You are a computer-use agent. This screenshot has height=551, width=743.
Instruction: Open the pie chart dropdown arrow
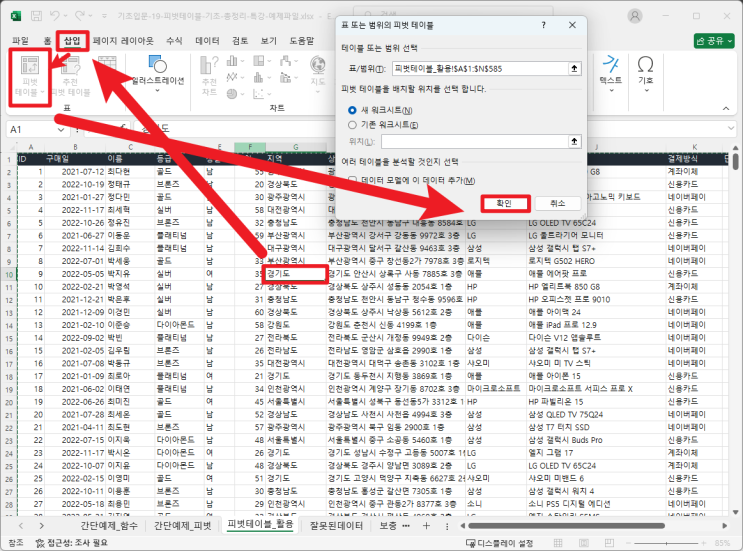(x=242, y=94)
